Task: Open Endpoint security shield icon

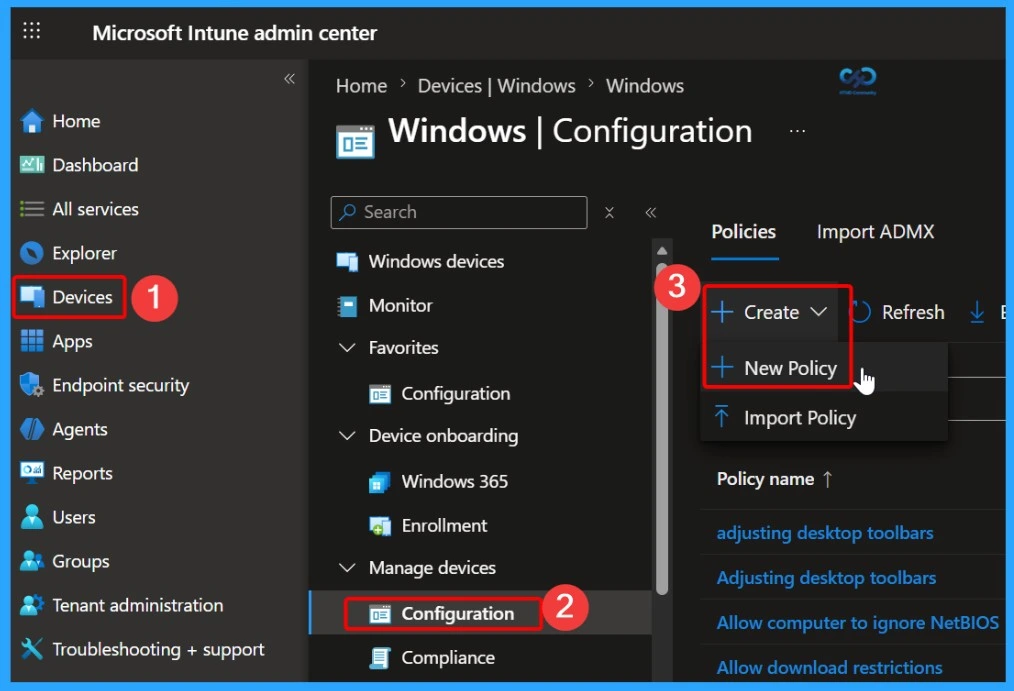Action: point(32,385)
